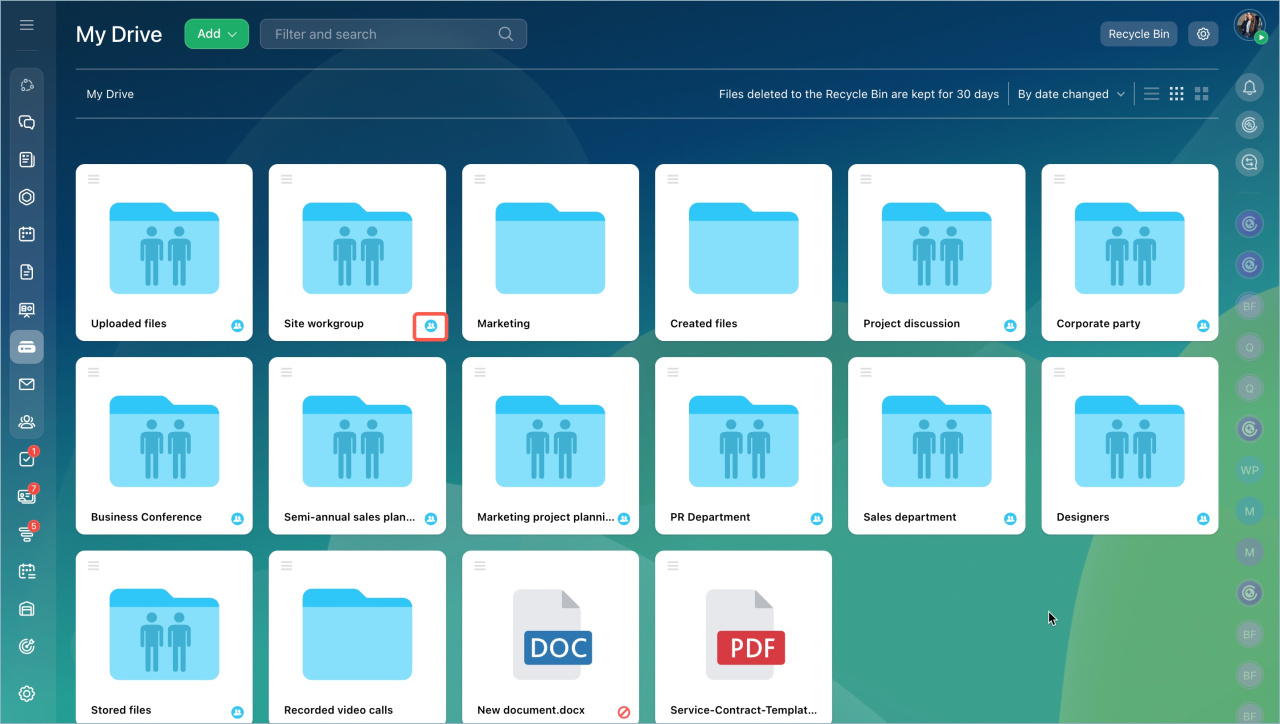Click the shared icon on Site workgroup folder
1280x724 pixels.
(x=431, y=325)
